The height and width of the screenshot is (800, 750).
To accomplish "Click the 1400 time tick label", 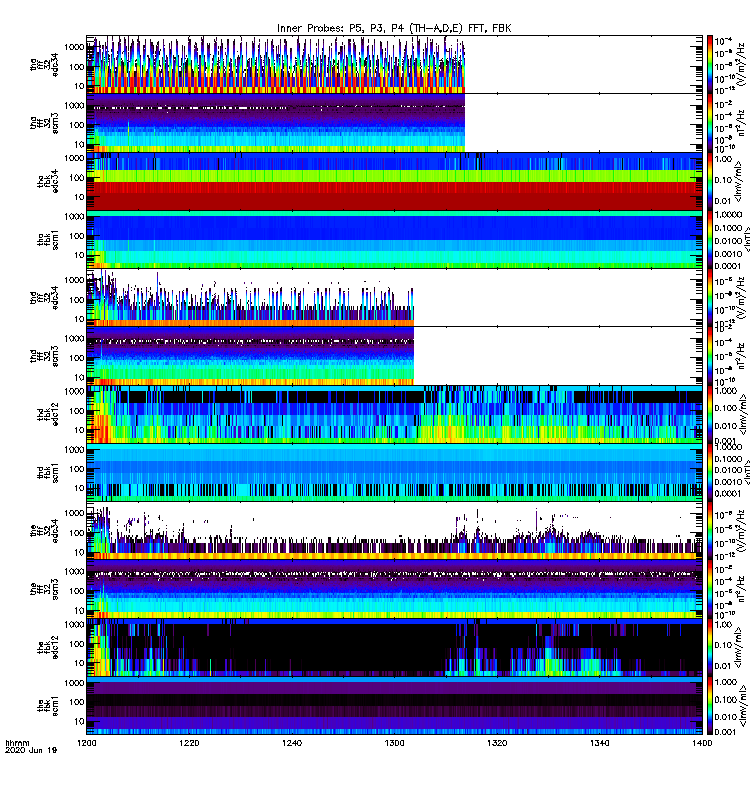I will coord(702,743).
